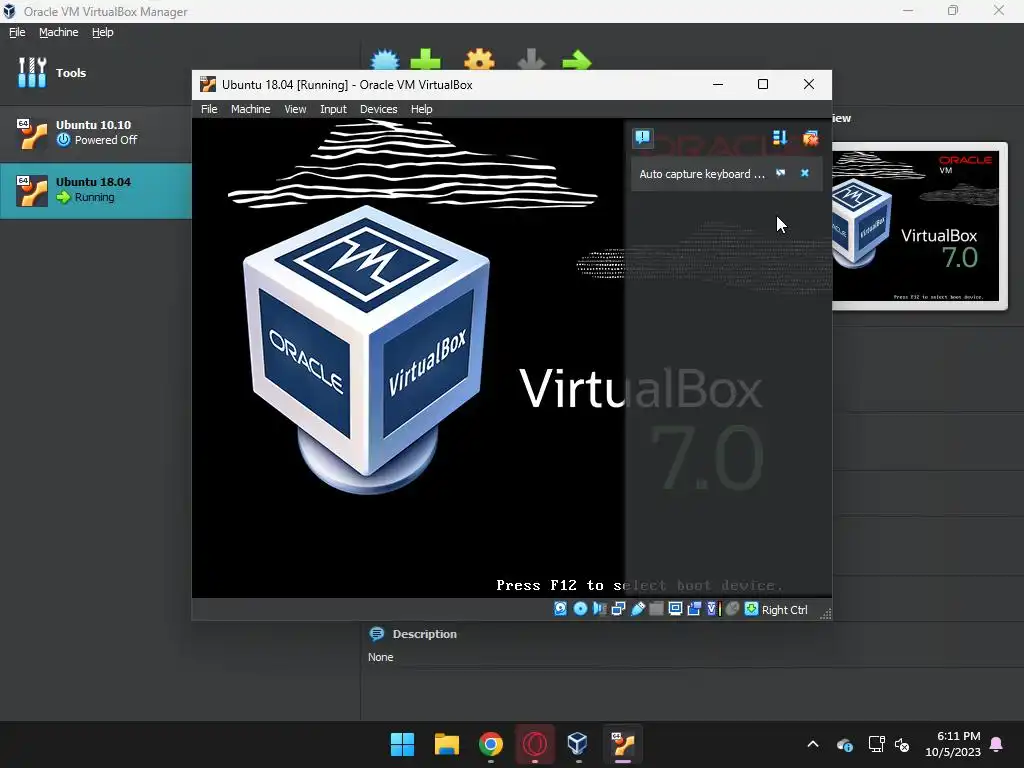This screenshot has height=768, width=1024.
Task: Open the File menu in VirtualBox Manager
Action: [17, 32]
